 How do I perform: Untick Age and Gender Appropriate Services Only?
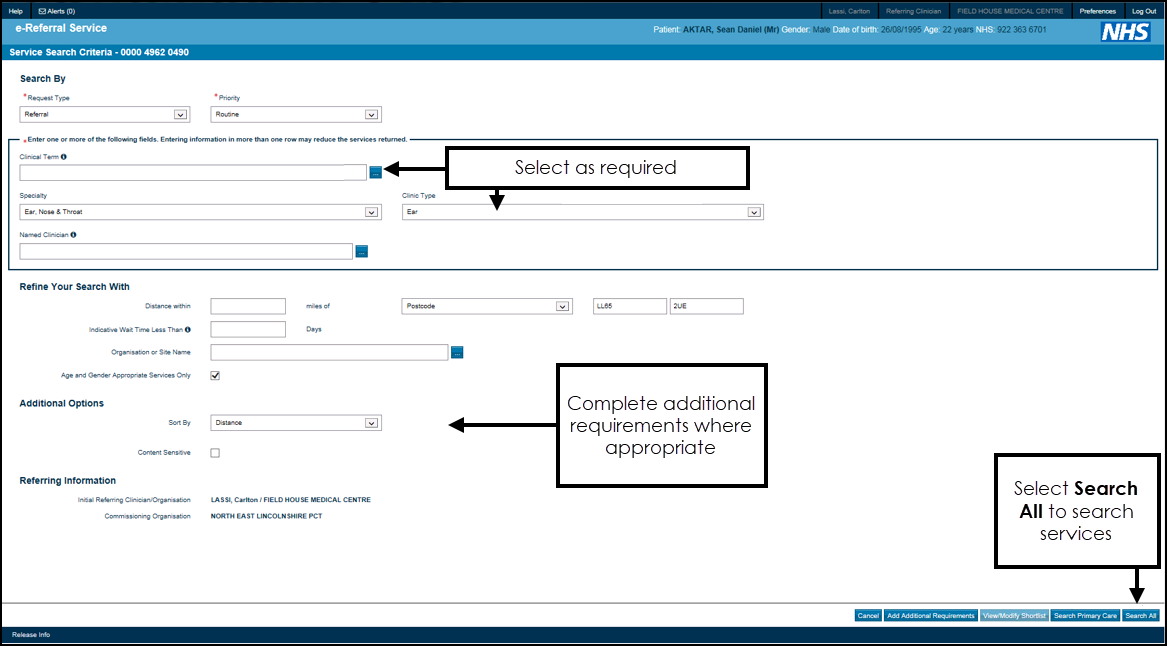(x=215, y=376)
